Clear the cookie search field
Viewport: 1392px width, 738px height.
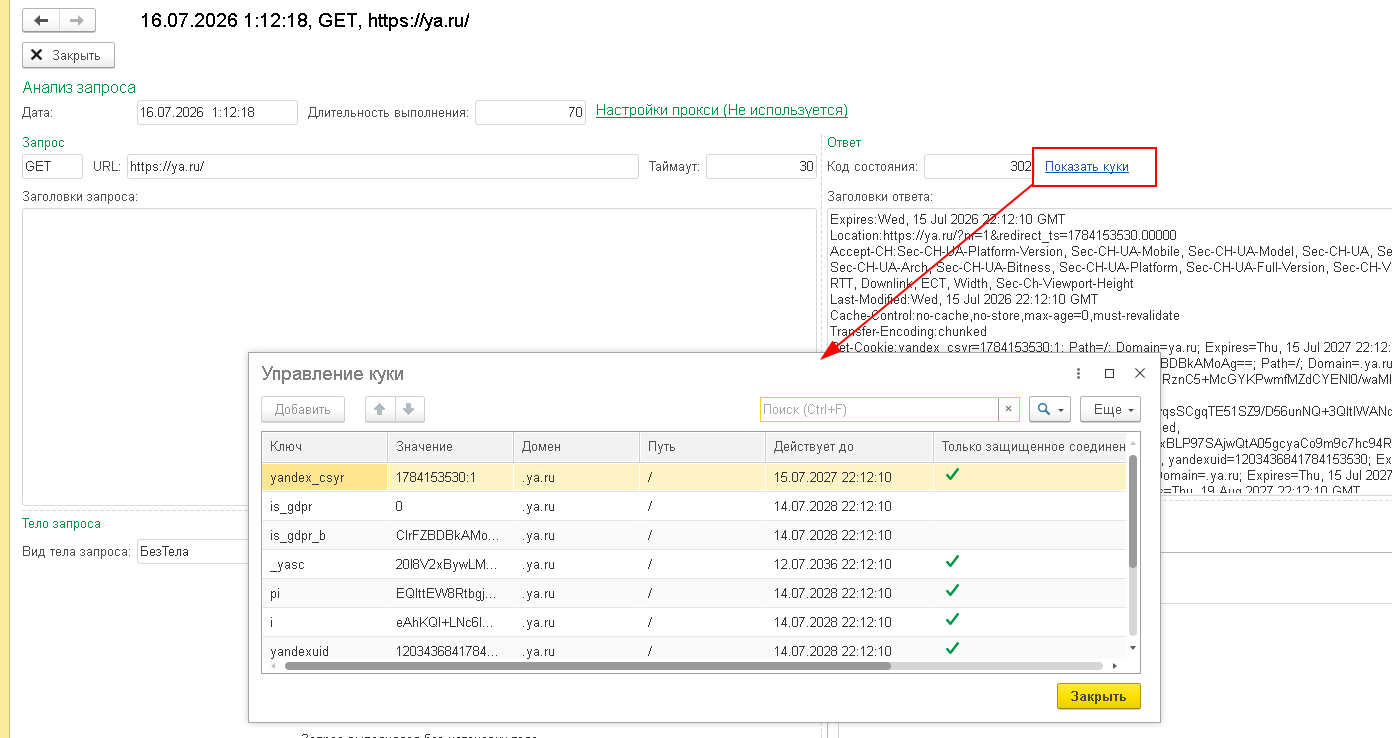point(1009,409)
